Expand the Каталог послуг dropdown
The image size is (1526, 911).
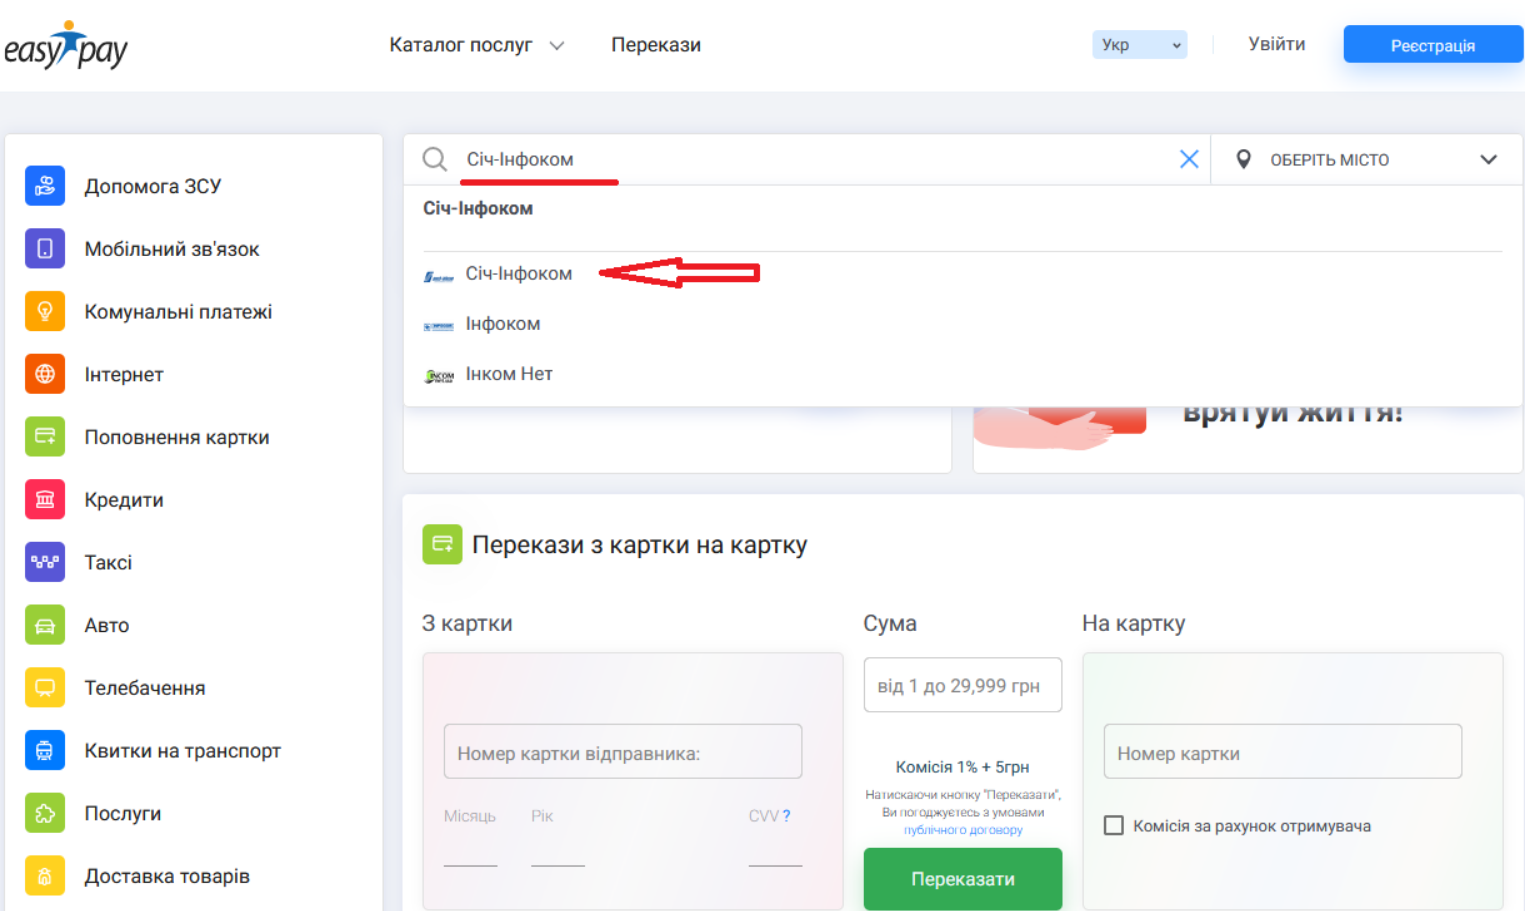[x=476, y=45]
